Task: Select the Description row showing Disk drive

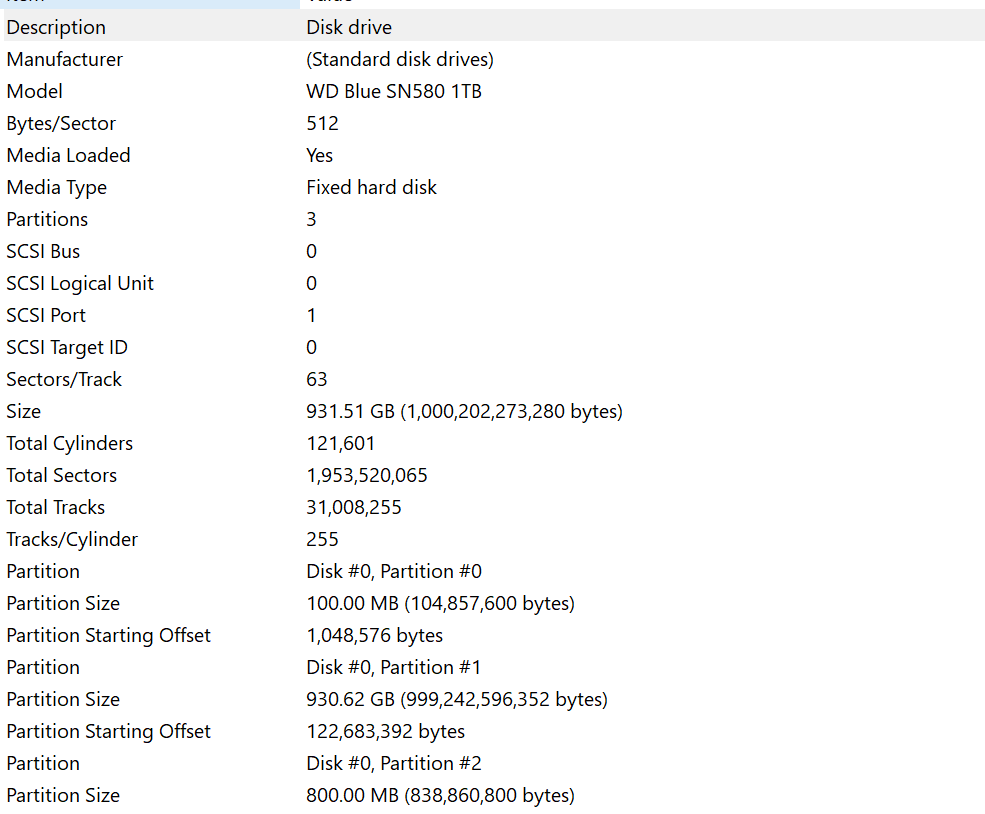Action: tap(56, 27)
